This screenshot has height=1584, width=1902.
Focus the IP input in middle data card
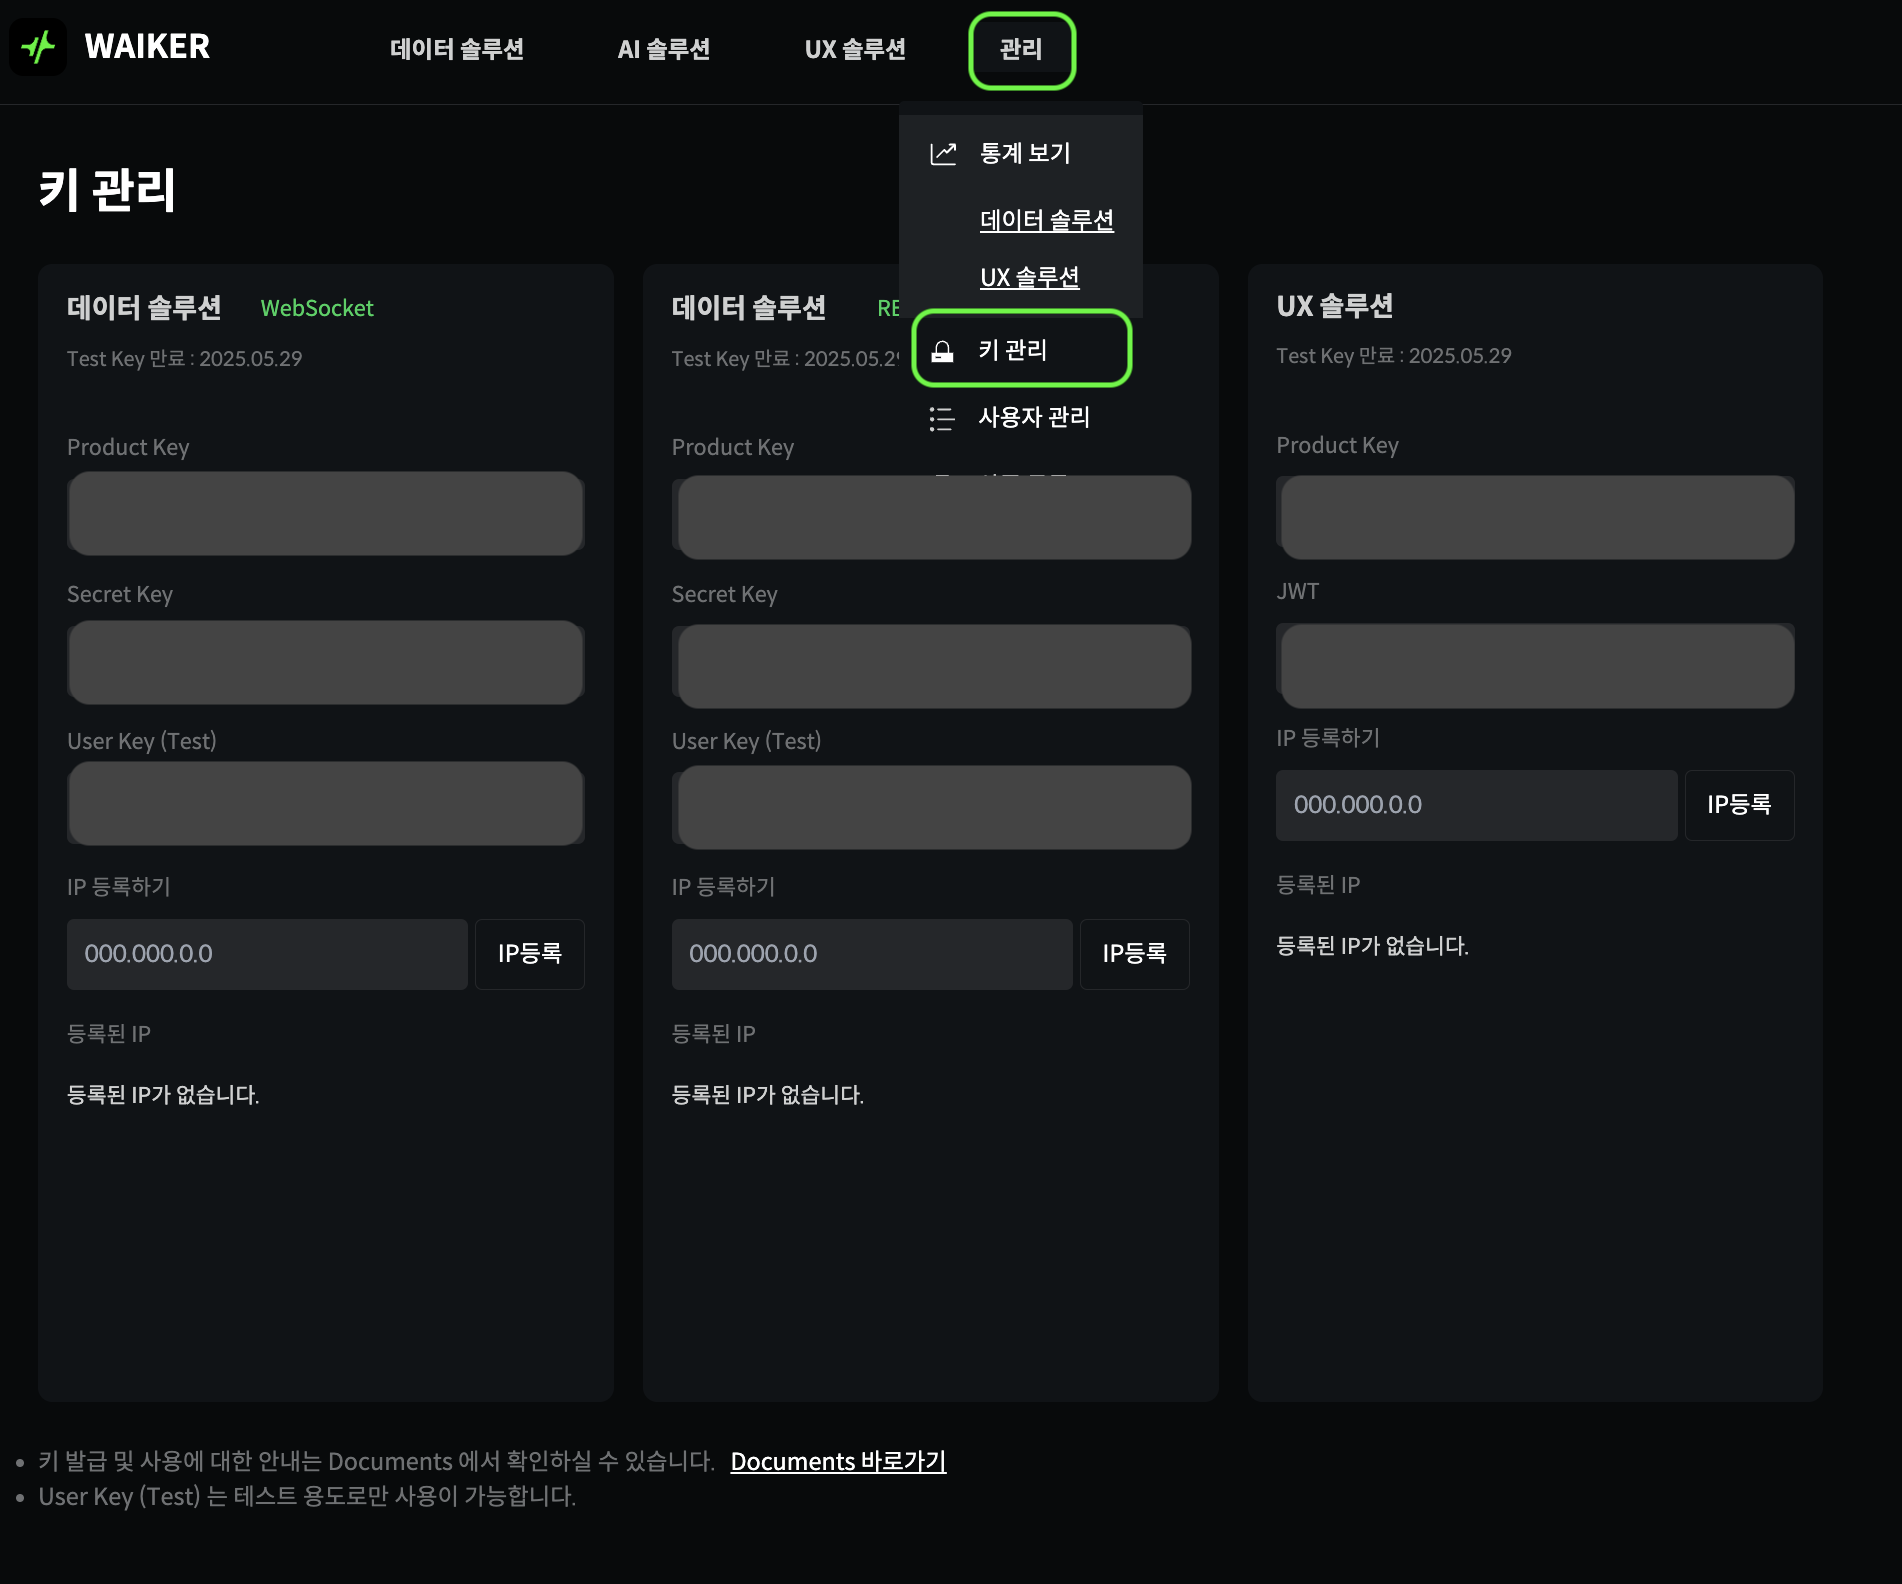coord(872,954)
